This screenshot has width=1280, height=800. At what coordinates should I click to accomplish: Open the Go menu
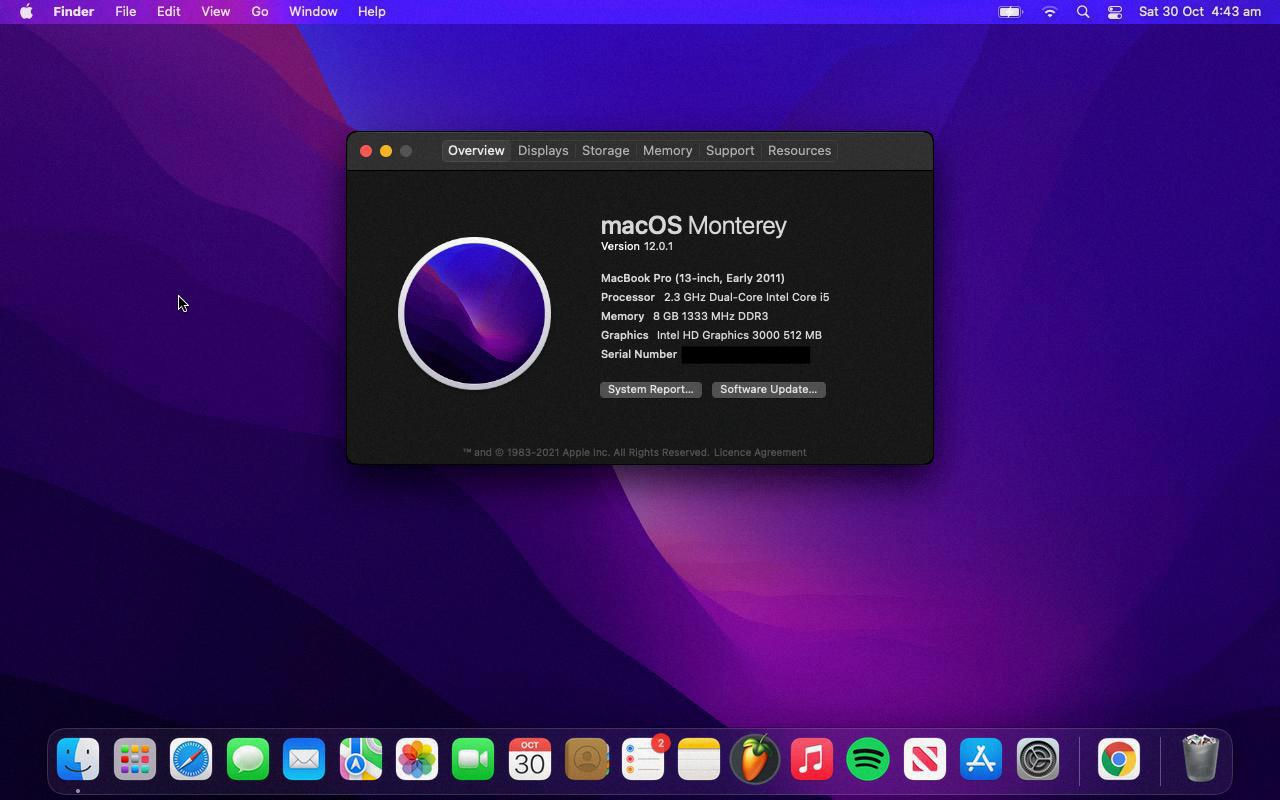(x=259, y=12)
